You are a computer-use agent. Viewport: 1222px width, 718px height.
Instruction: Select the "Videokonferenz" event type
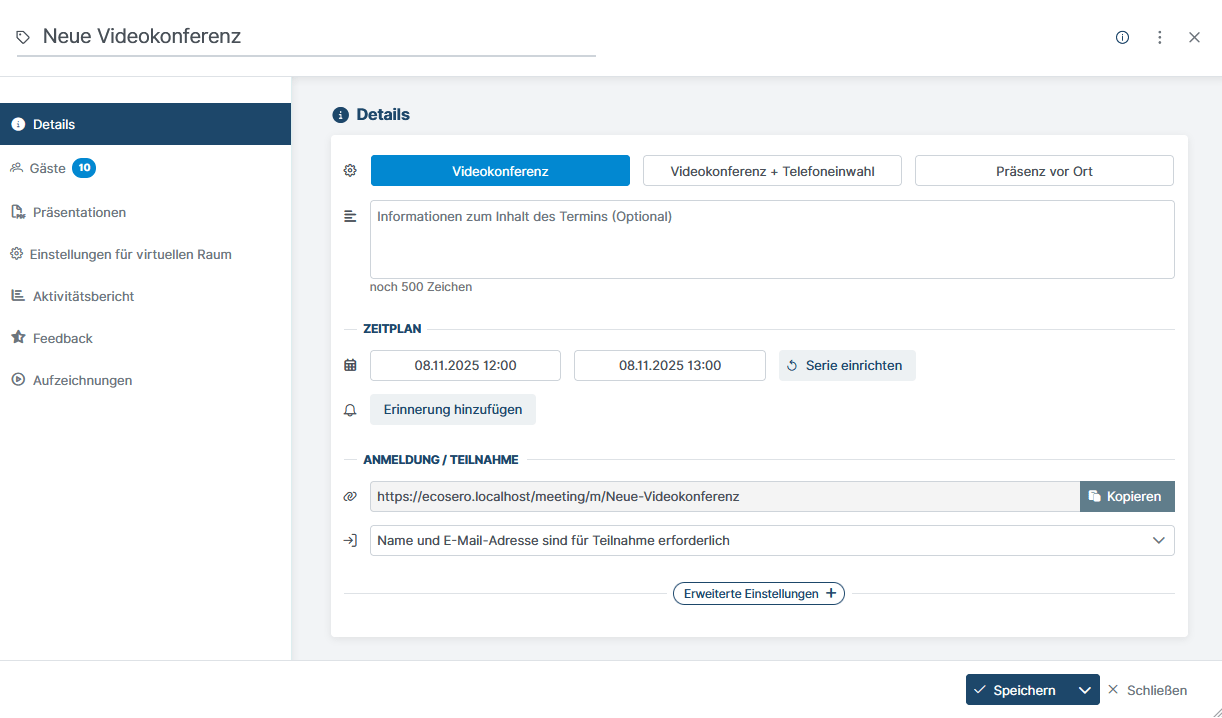pos(500,170)
